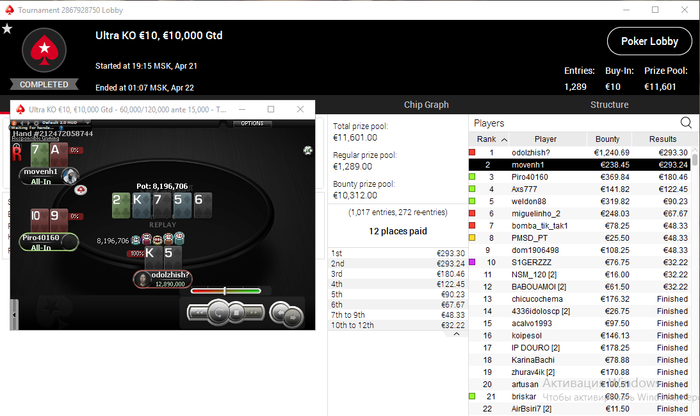Open the OPTIONS menu in replayer
Viewport: 700px width, 416px height.
[252, 123]
